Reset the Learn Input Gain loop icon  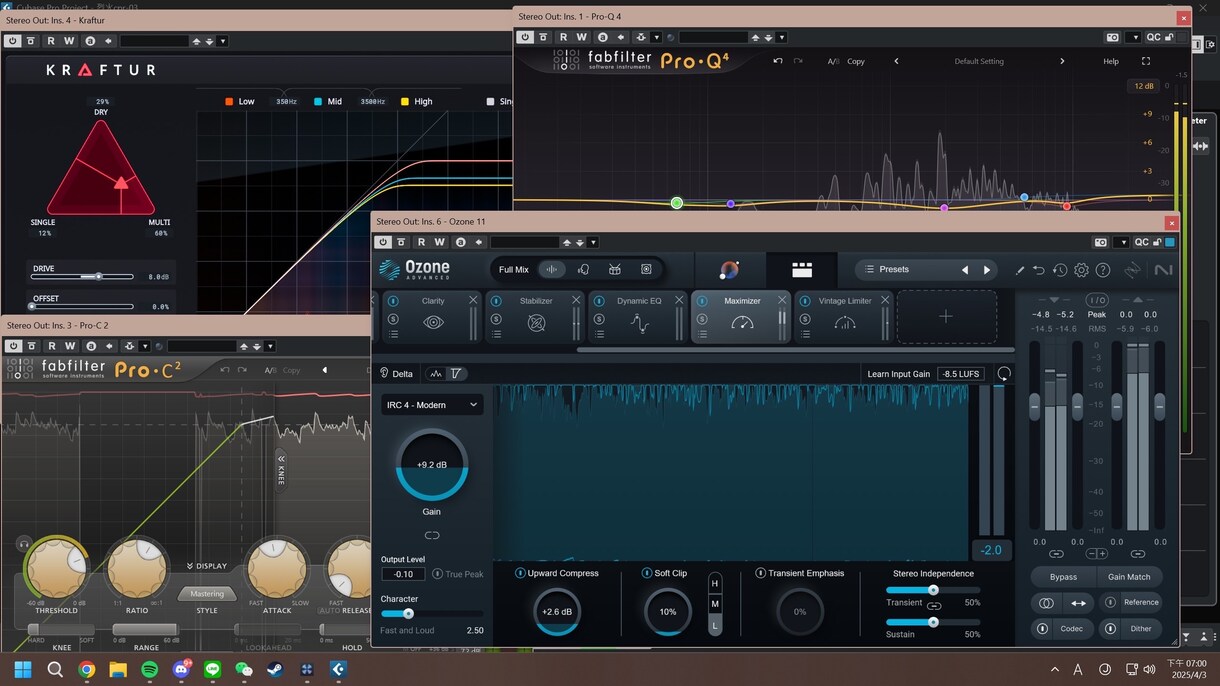[x=1004, y=373]
